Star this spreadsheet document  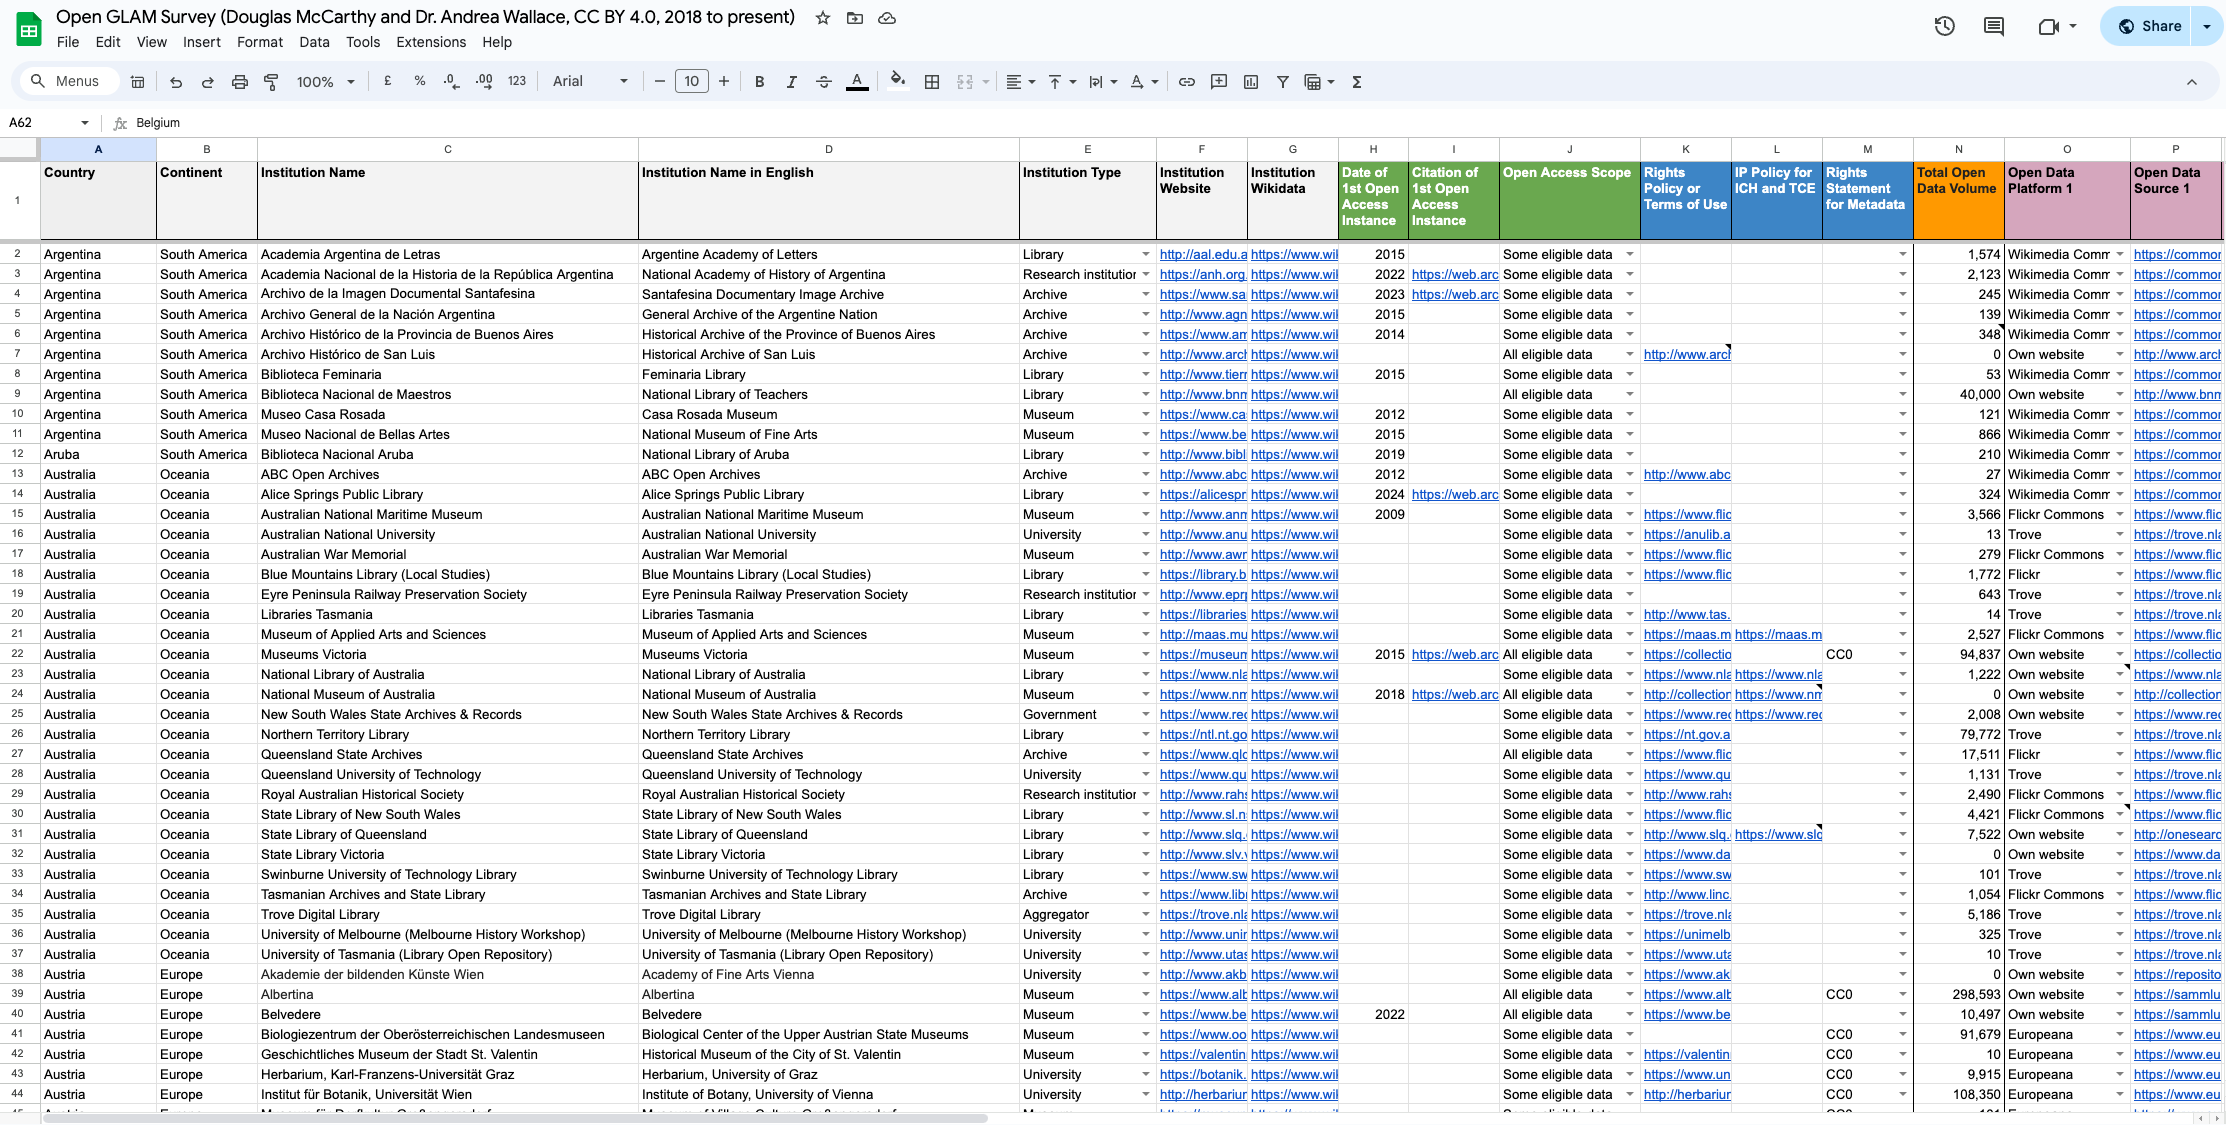pos(823,18)
